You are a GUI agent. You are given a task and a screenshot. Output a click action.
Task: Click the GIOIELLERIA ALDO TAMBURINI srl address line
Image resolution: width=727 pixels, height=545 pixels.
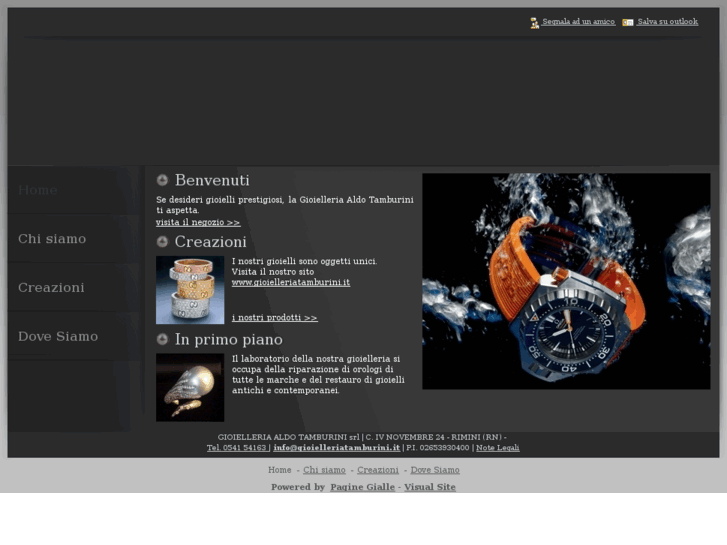point(362,437)
